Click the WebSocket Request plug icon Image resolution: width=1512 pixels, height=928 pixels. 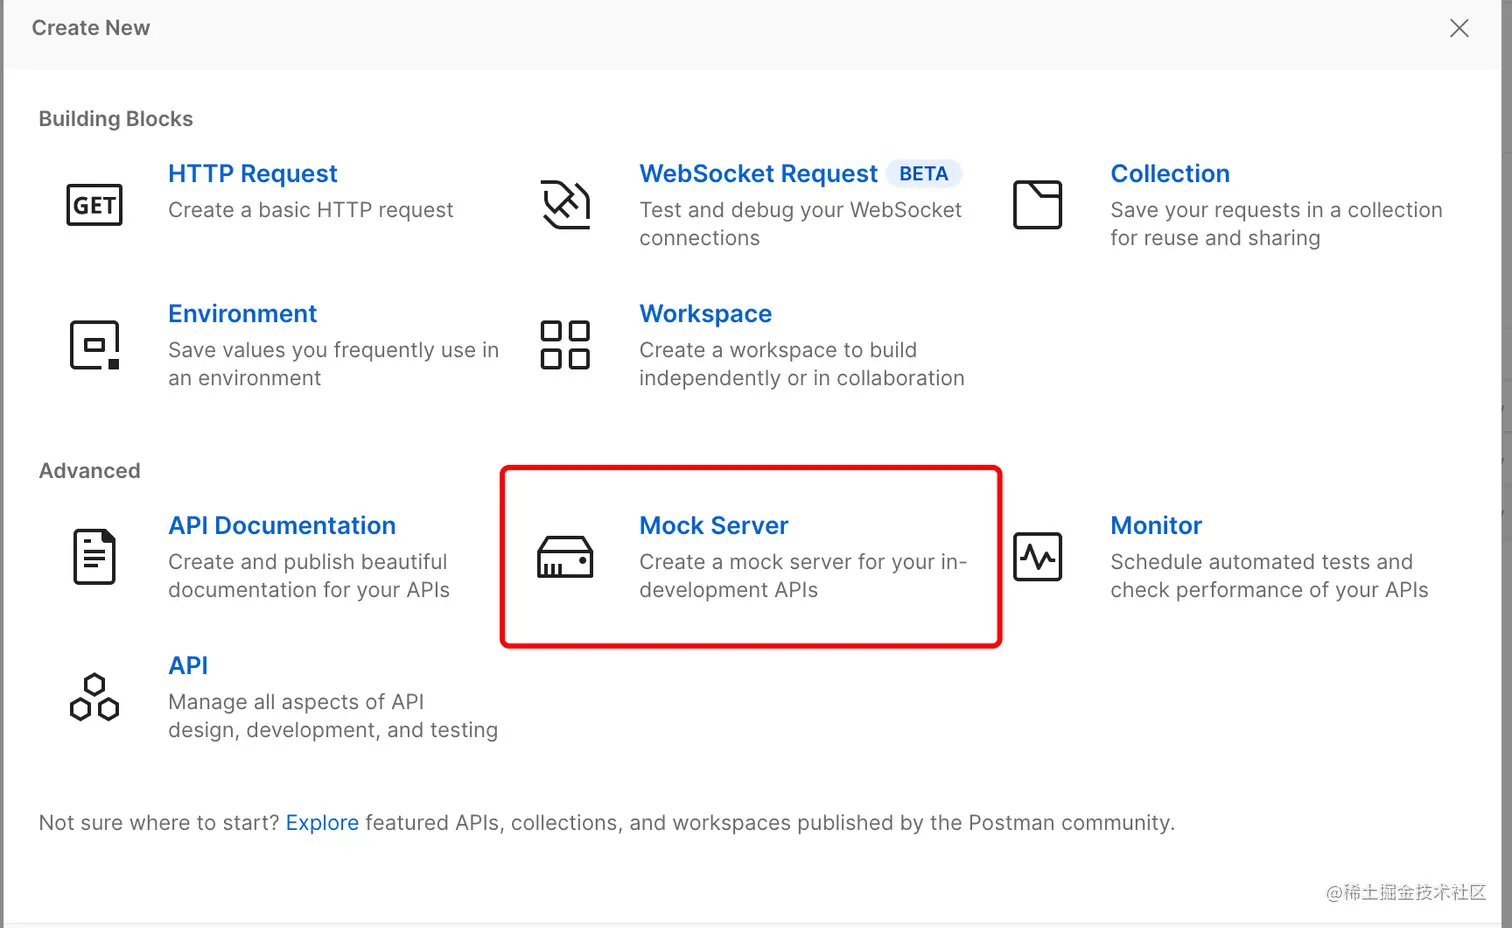(x=565, y=205)
